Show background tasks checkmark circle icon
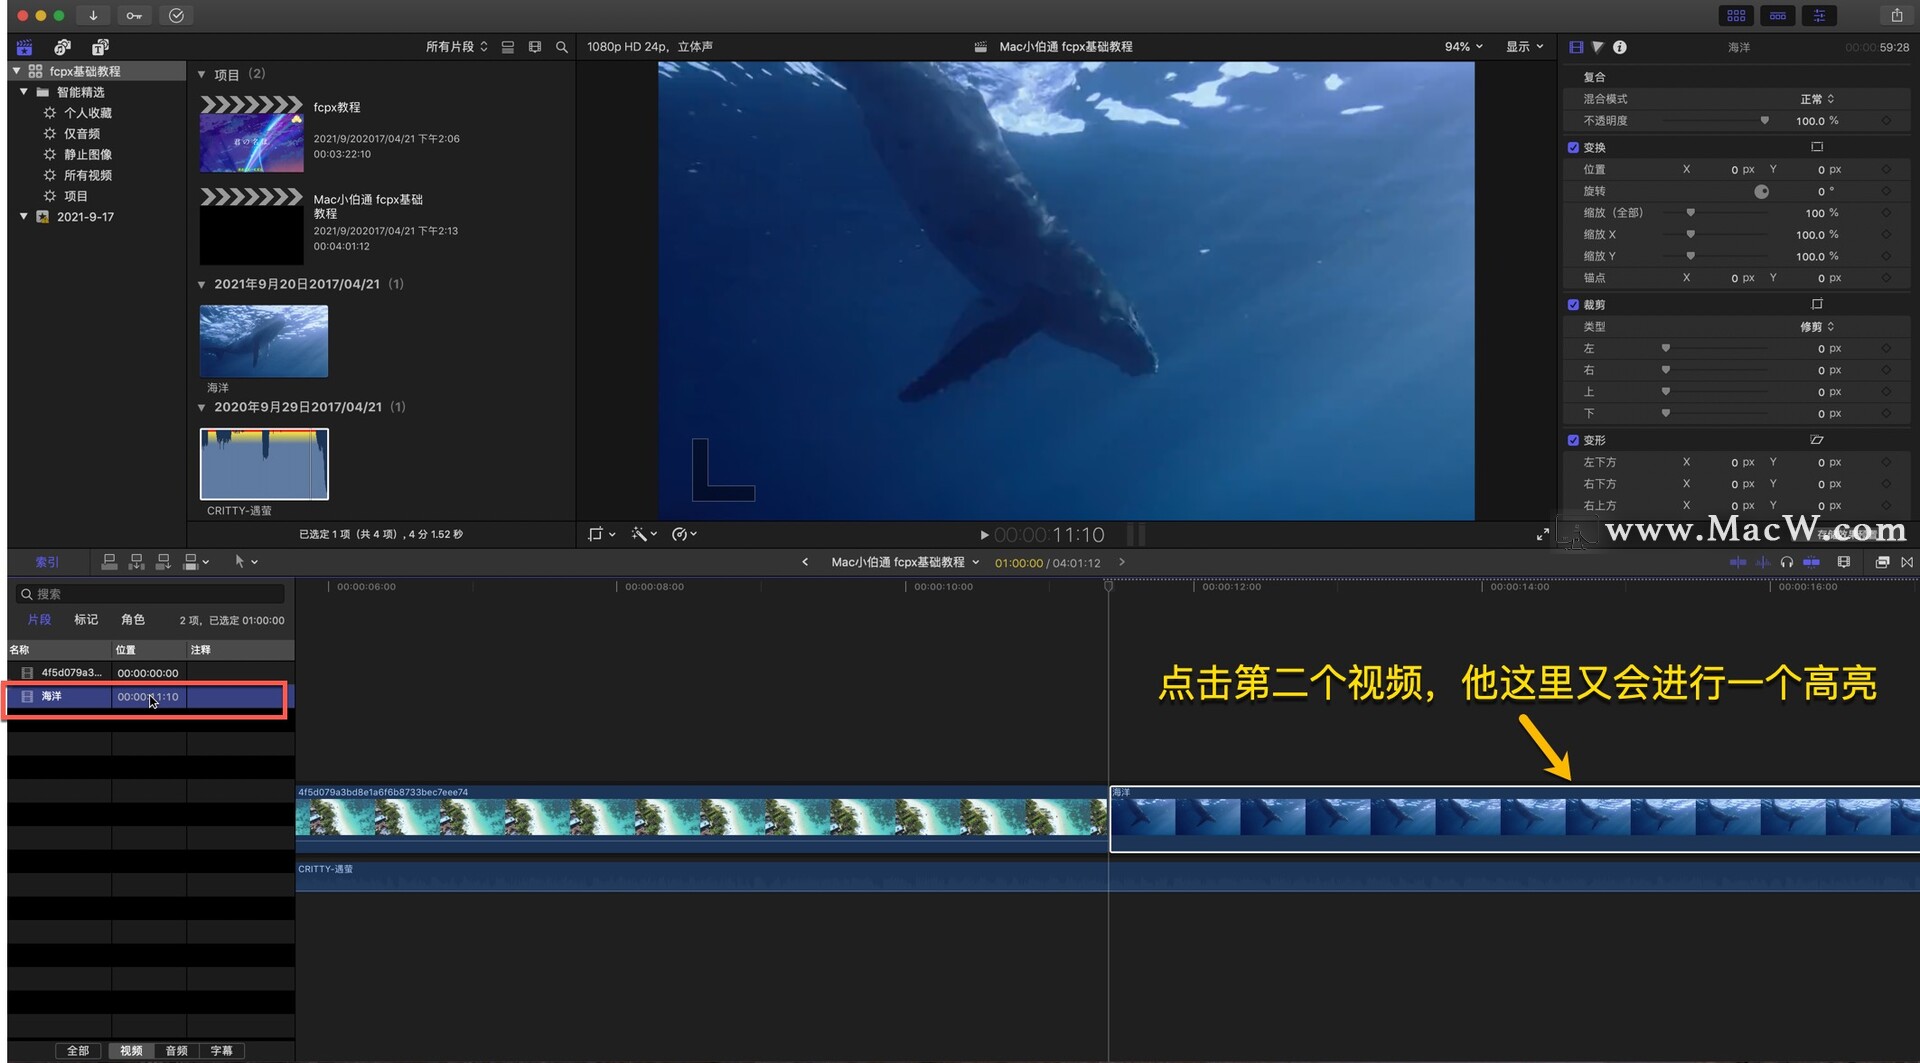1920x1063 pixels. pos(176,15)
